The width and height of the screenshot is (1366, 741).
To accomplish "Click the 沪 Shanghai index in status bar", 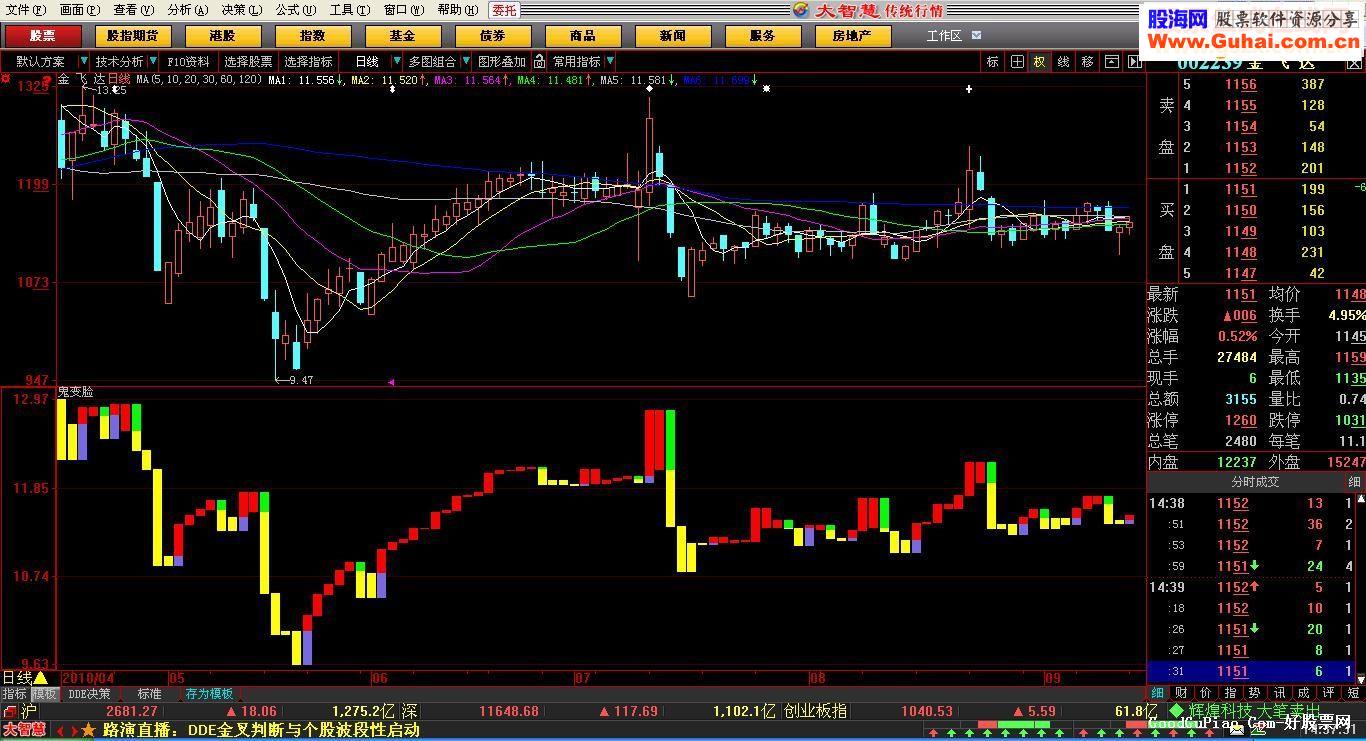I will [x=28, y=711].
